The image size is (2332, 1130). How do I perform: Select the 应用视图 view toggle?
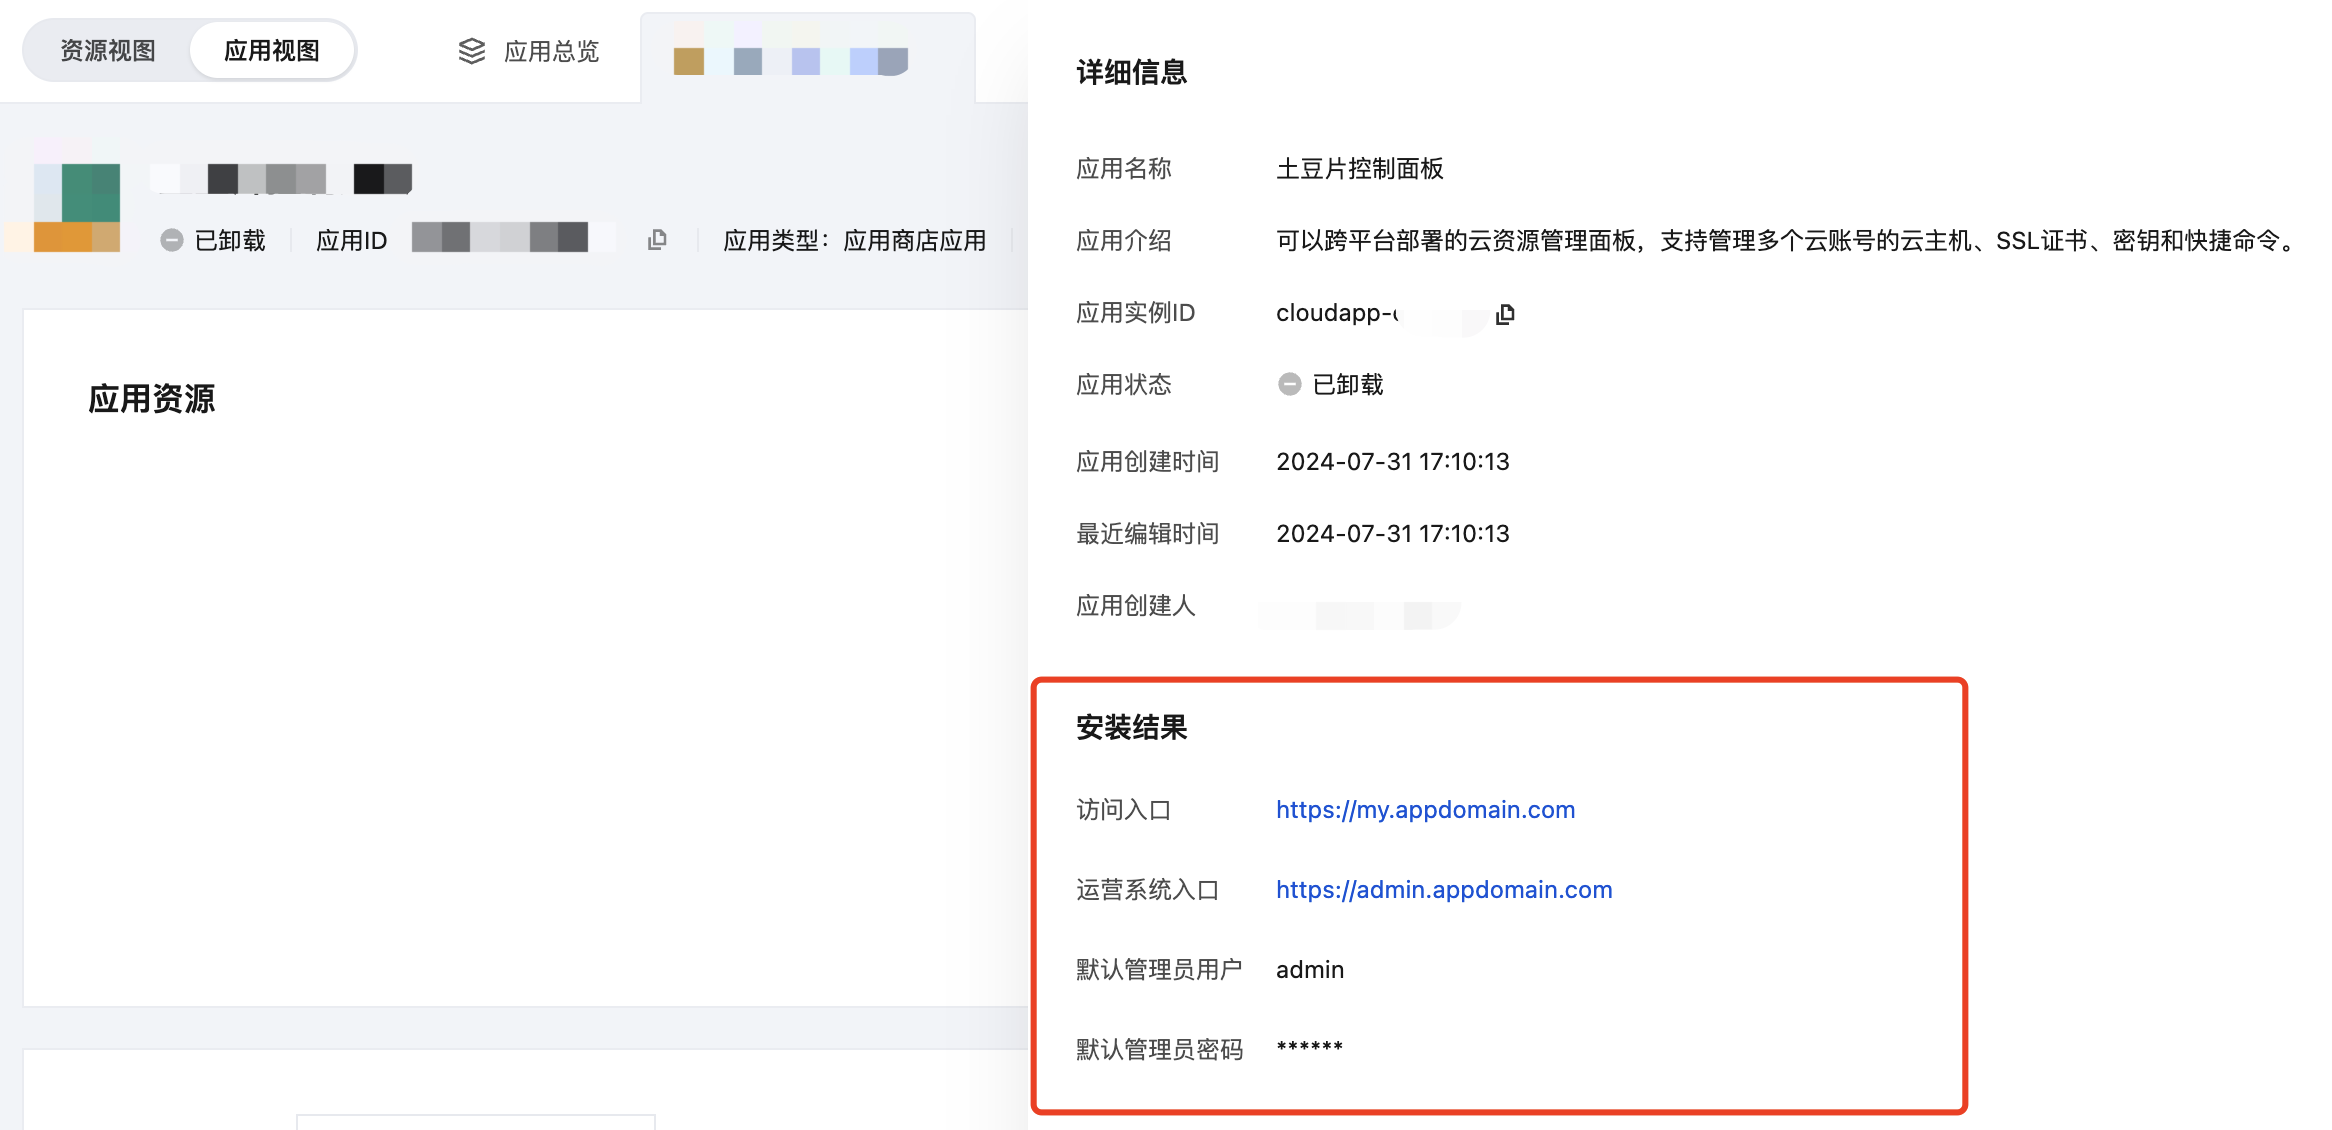[271, 51]
